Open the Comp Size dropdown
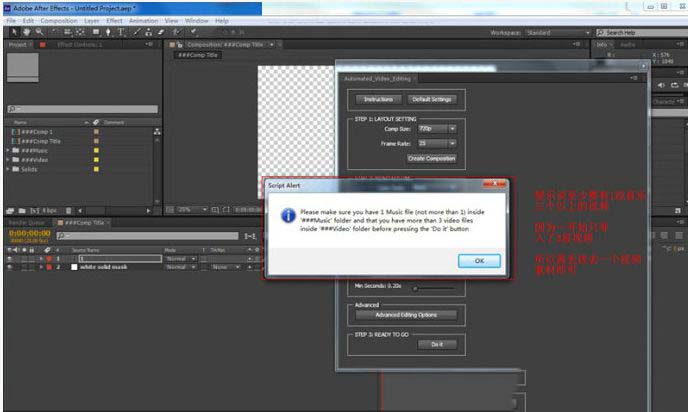The image size is (688, 412). click(x=437, y=129)
